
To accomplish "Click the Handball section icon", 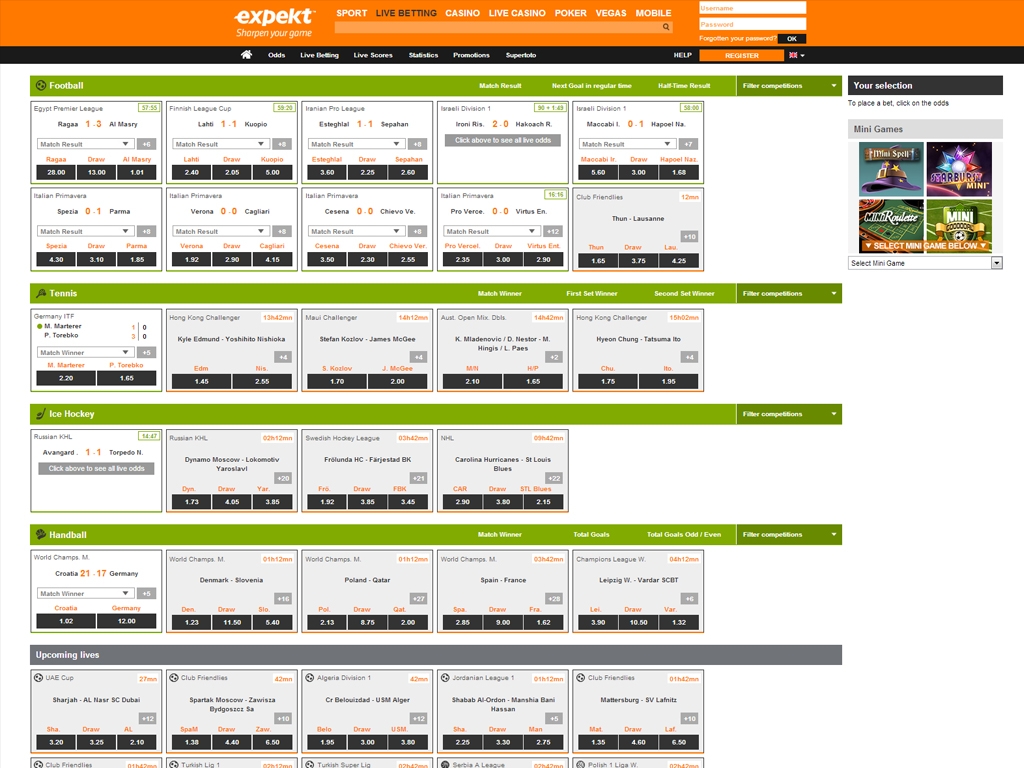I will [40, 535].
